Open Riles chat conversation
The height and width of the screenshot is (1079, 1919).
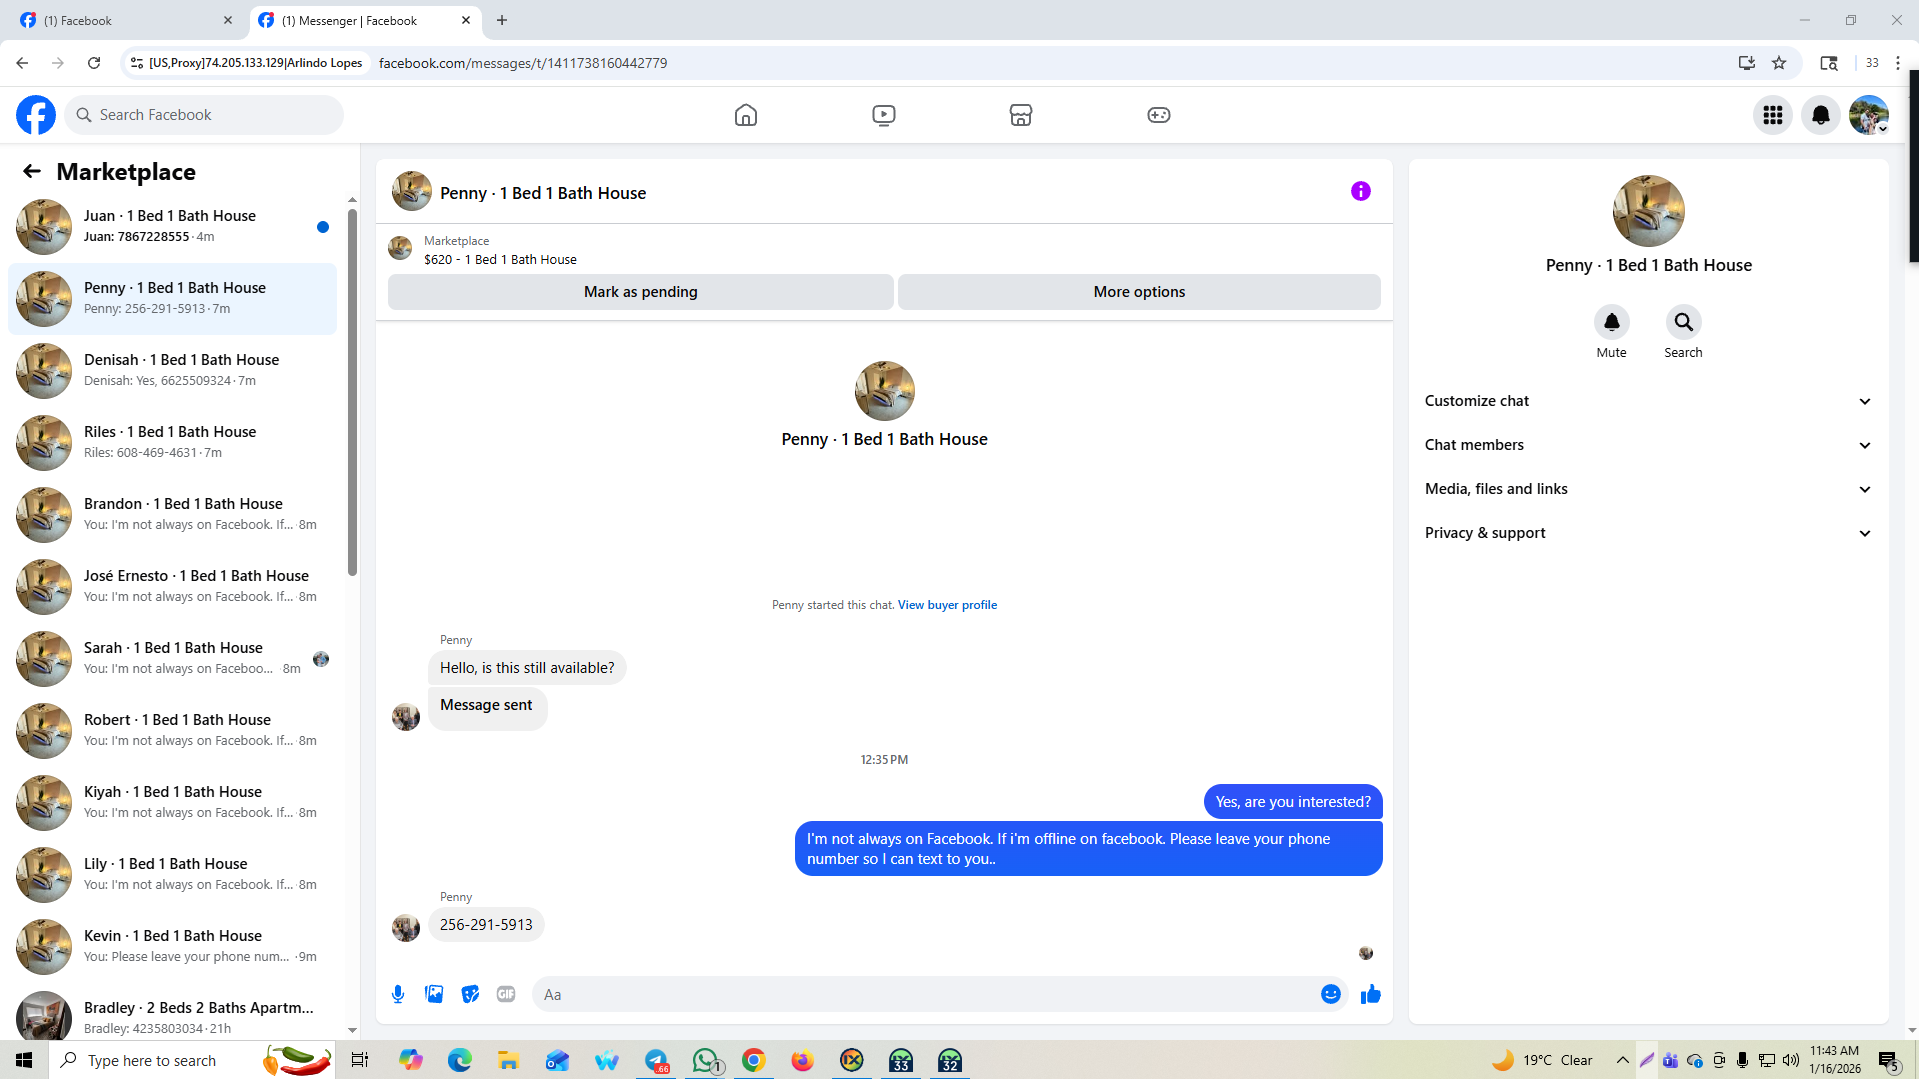(x=172, y=442)
